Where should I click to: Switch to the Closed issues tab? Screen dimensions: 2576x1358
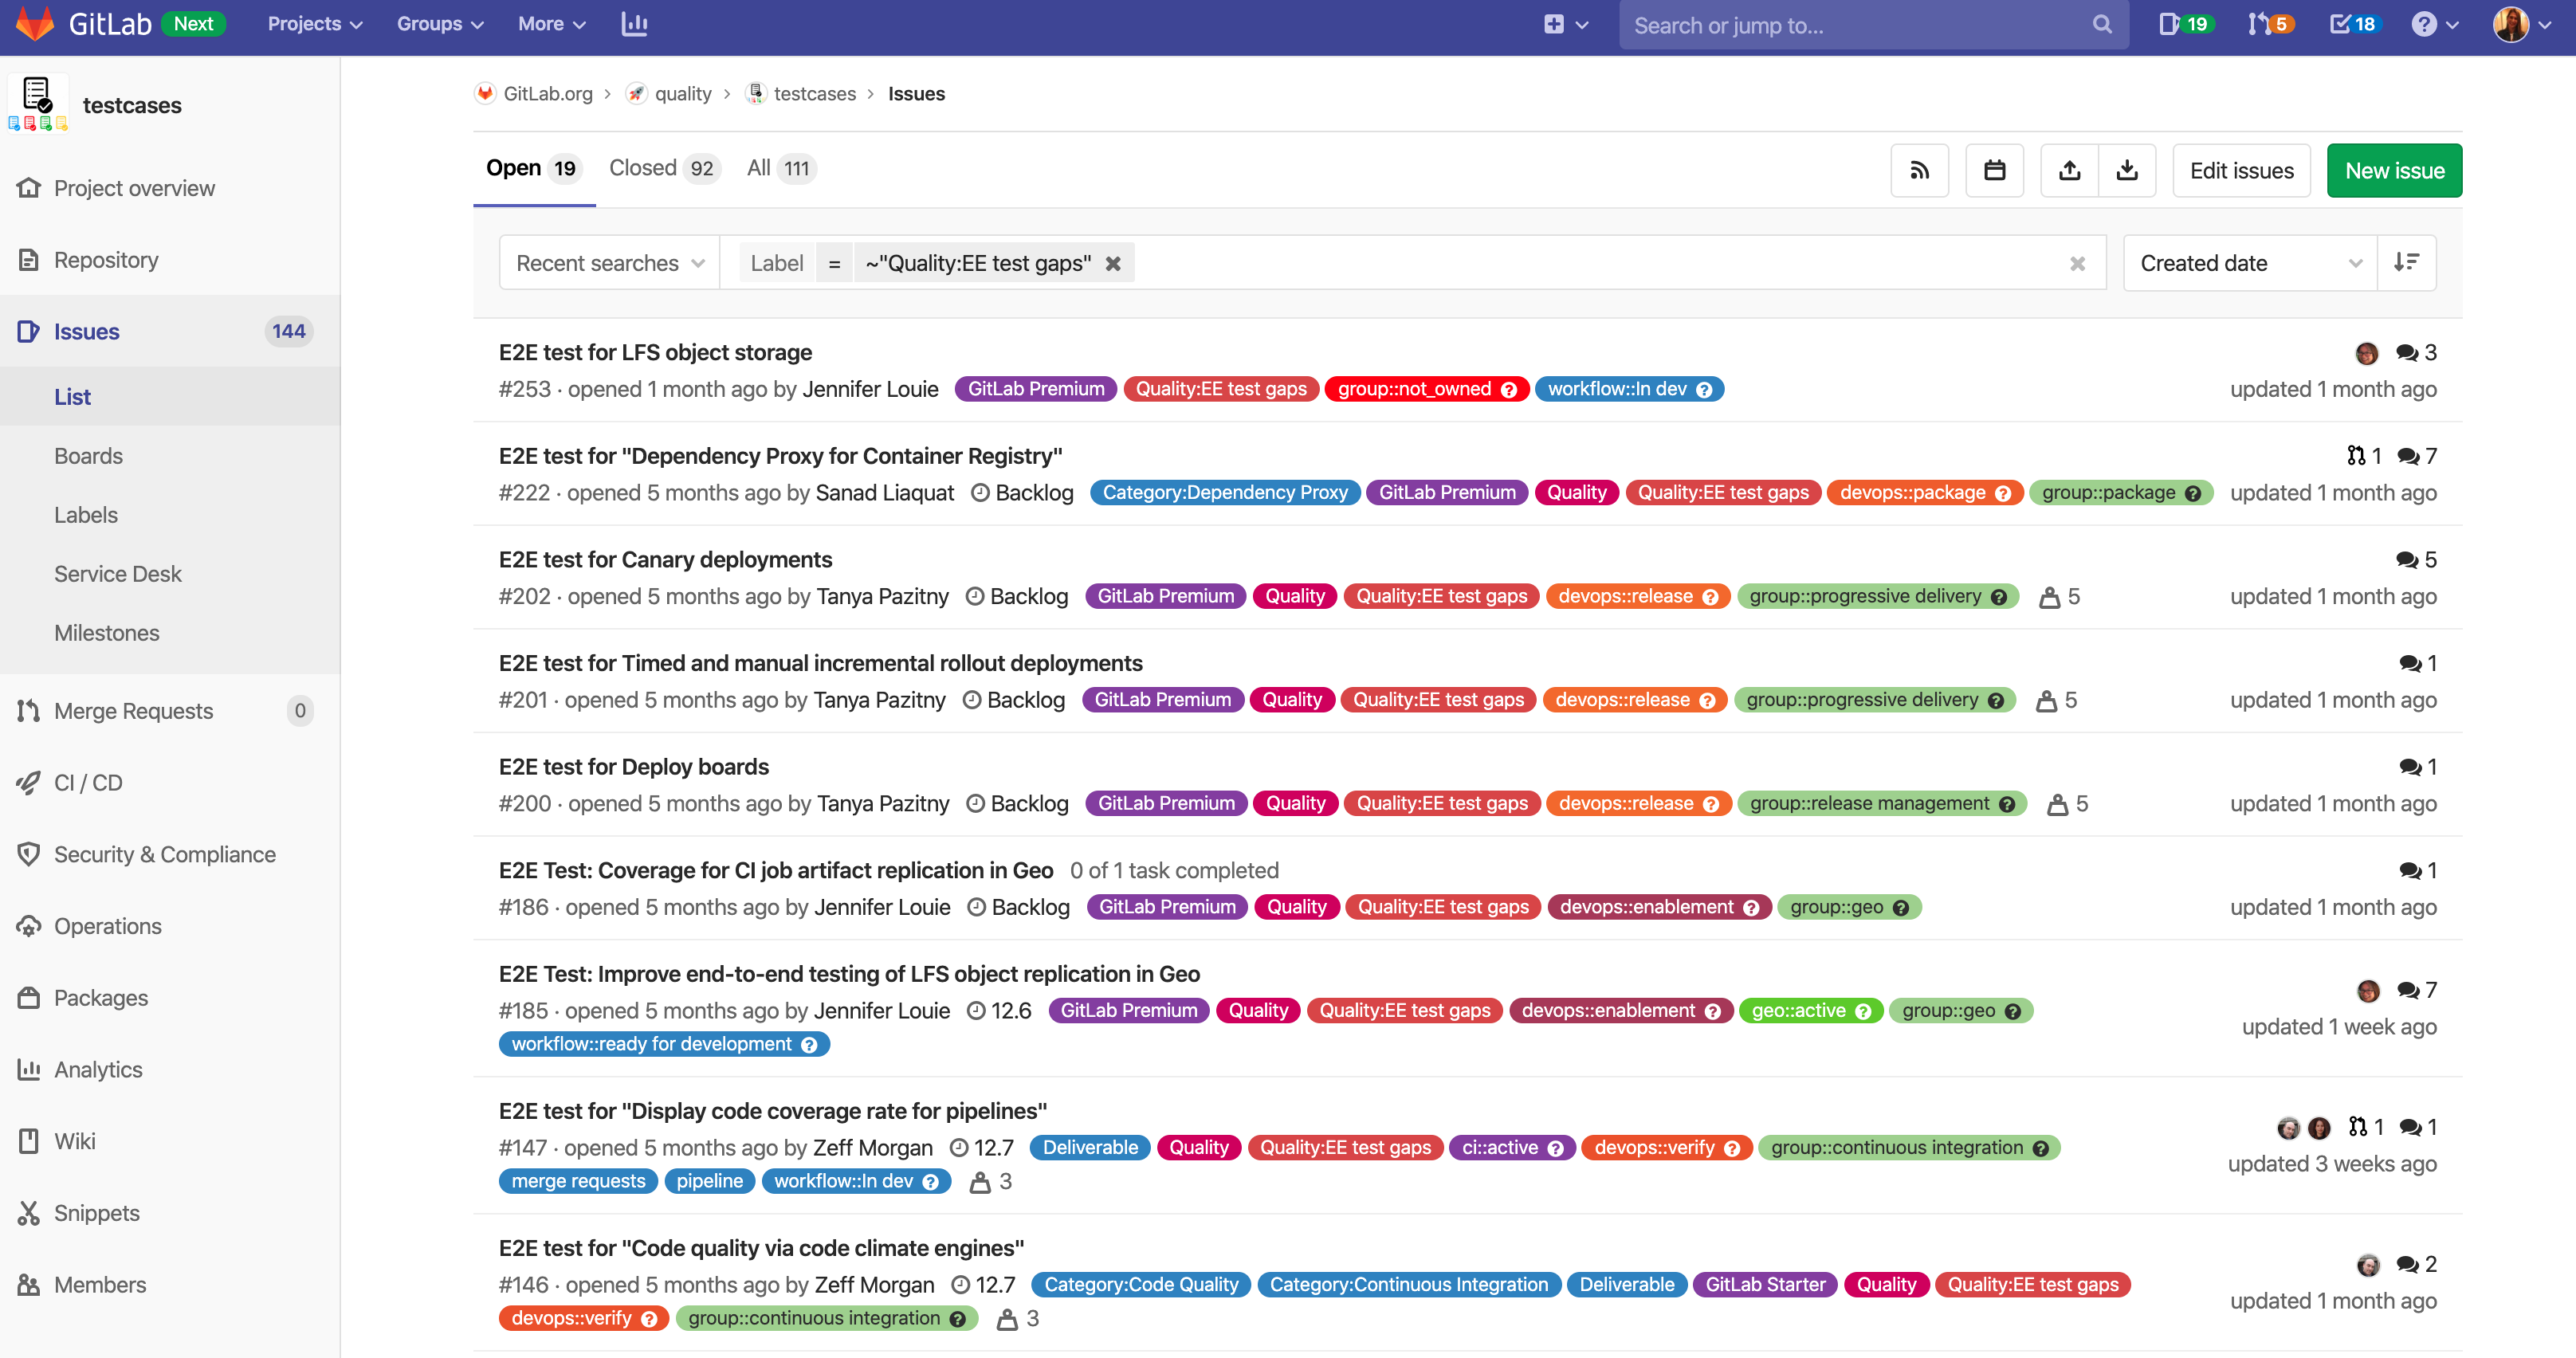664,169
